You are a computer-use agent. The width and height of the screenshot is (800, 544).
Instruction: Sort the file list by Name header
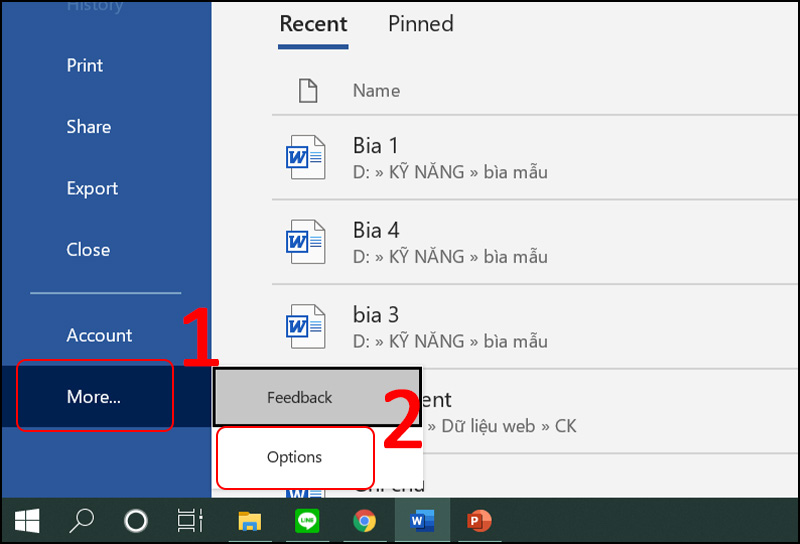376,91
